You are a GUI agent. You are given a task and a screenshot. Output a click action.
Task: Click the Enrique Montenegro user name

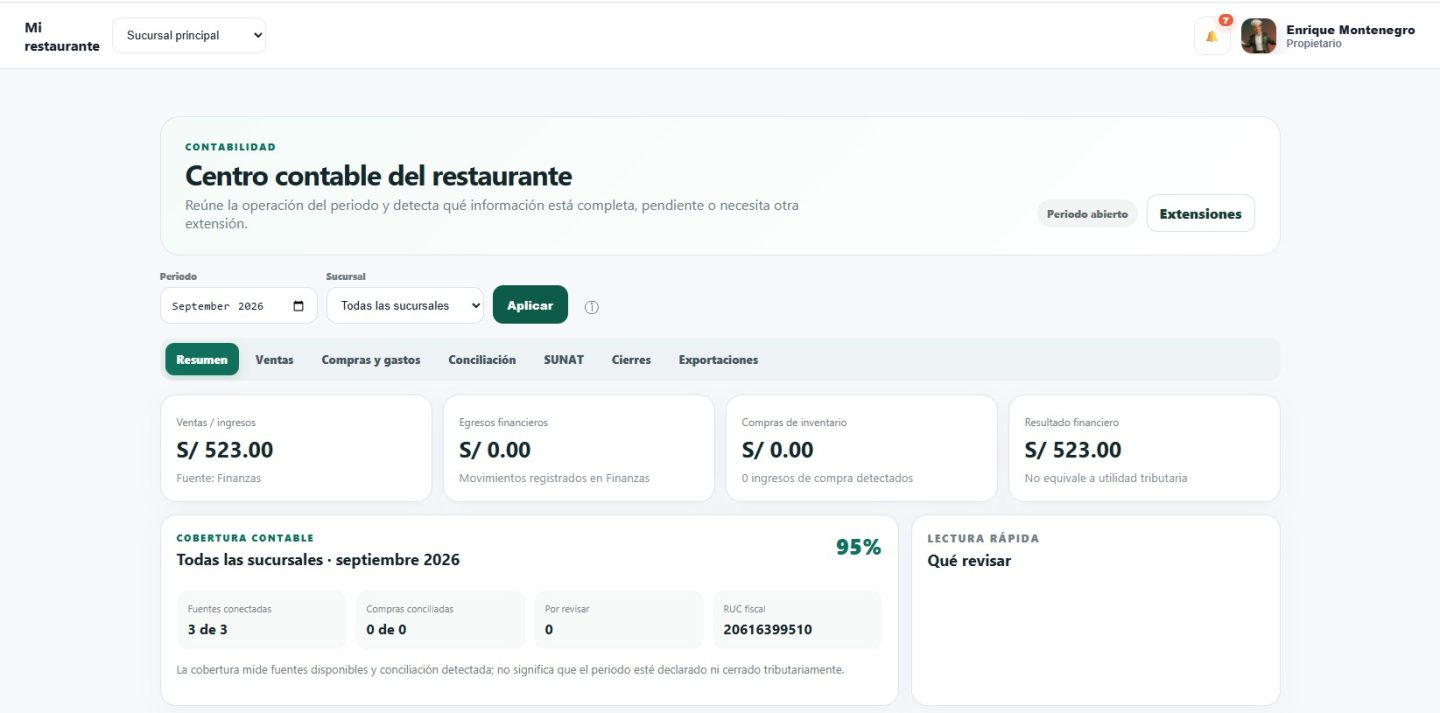pyautogui.click(x=1350, y=30)
